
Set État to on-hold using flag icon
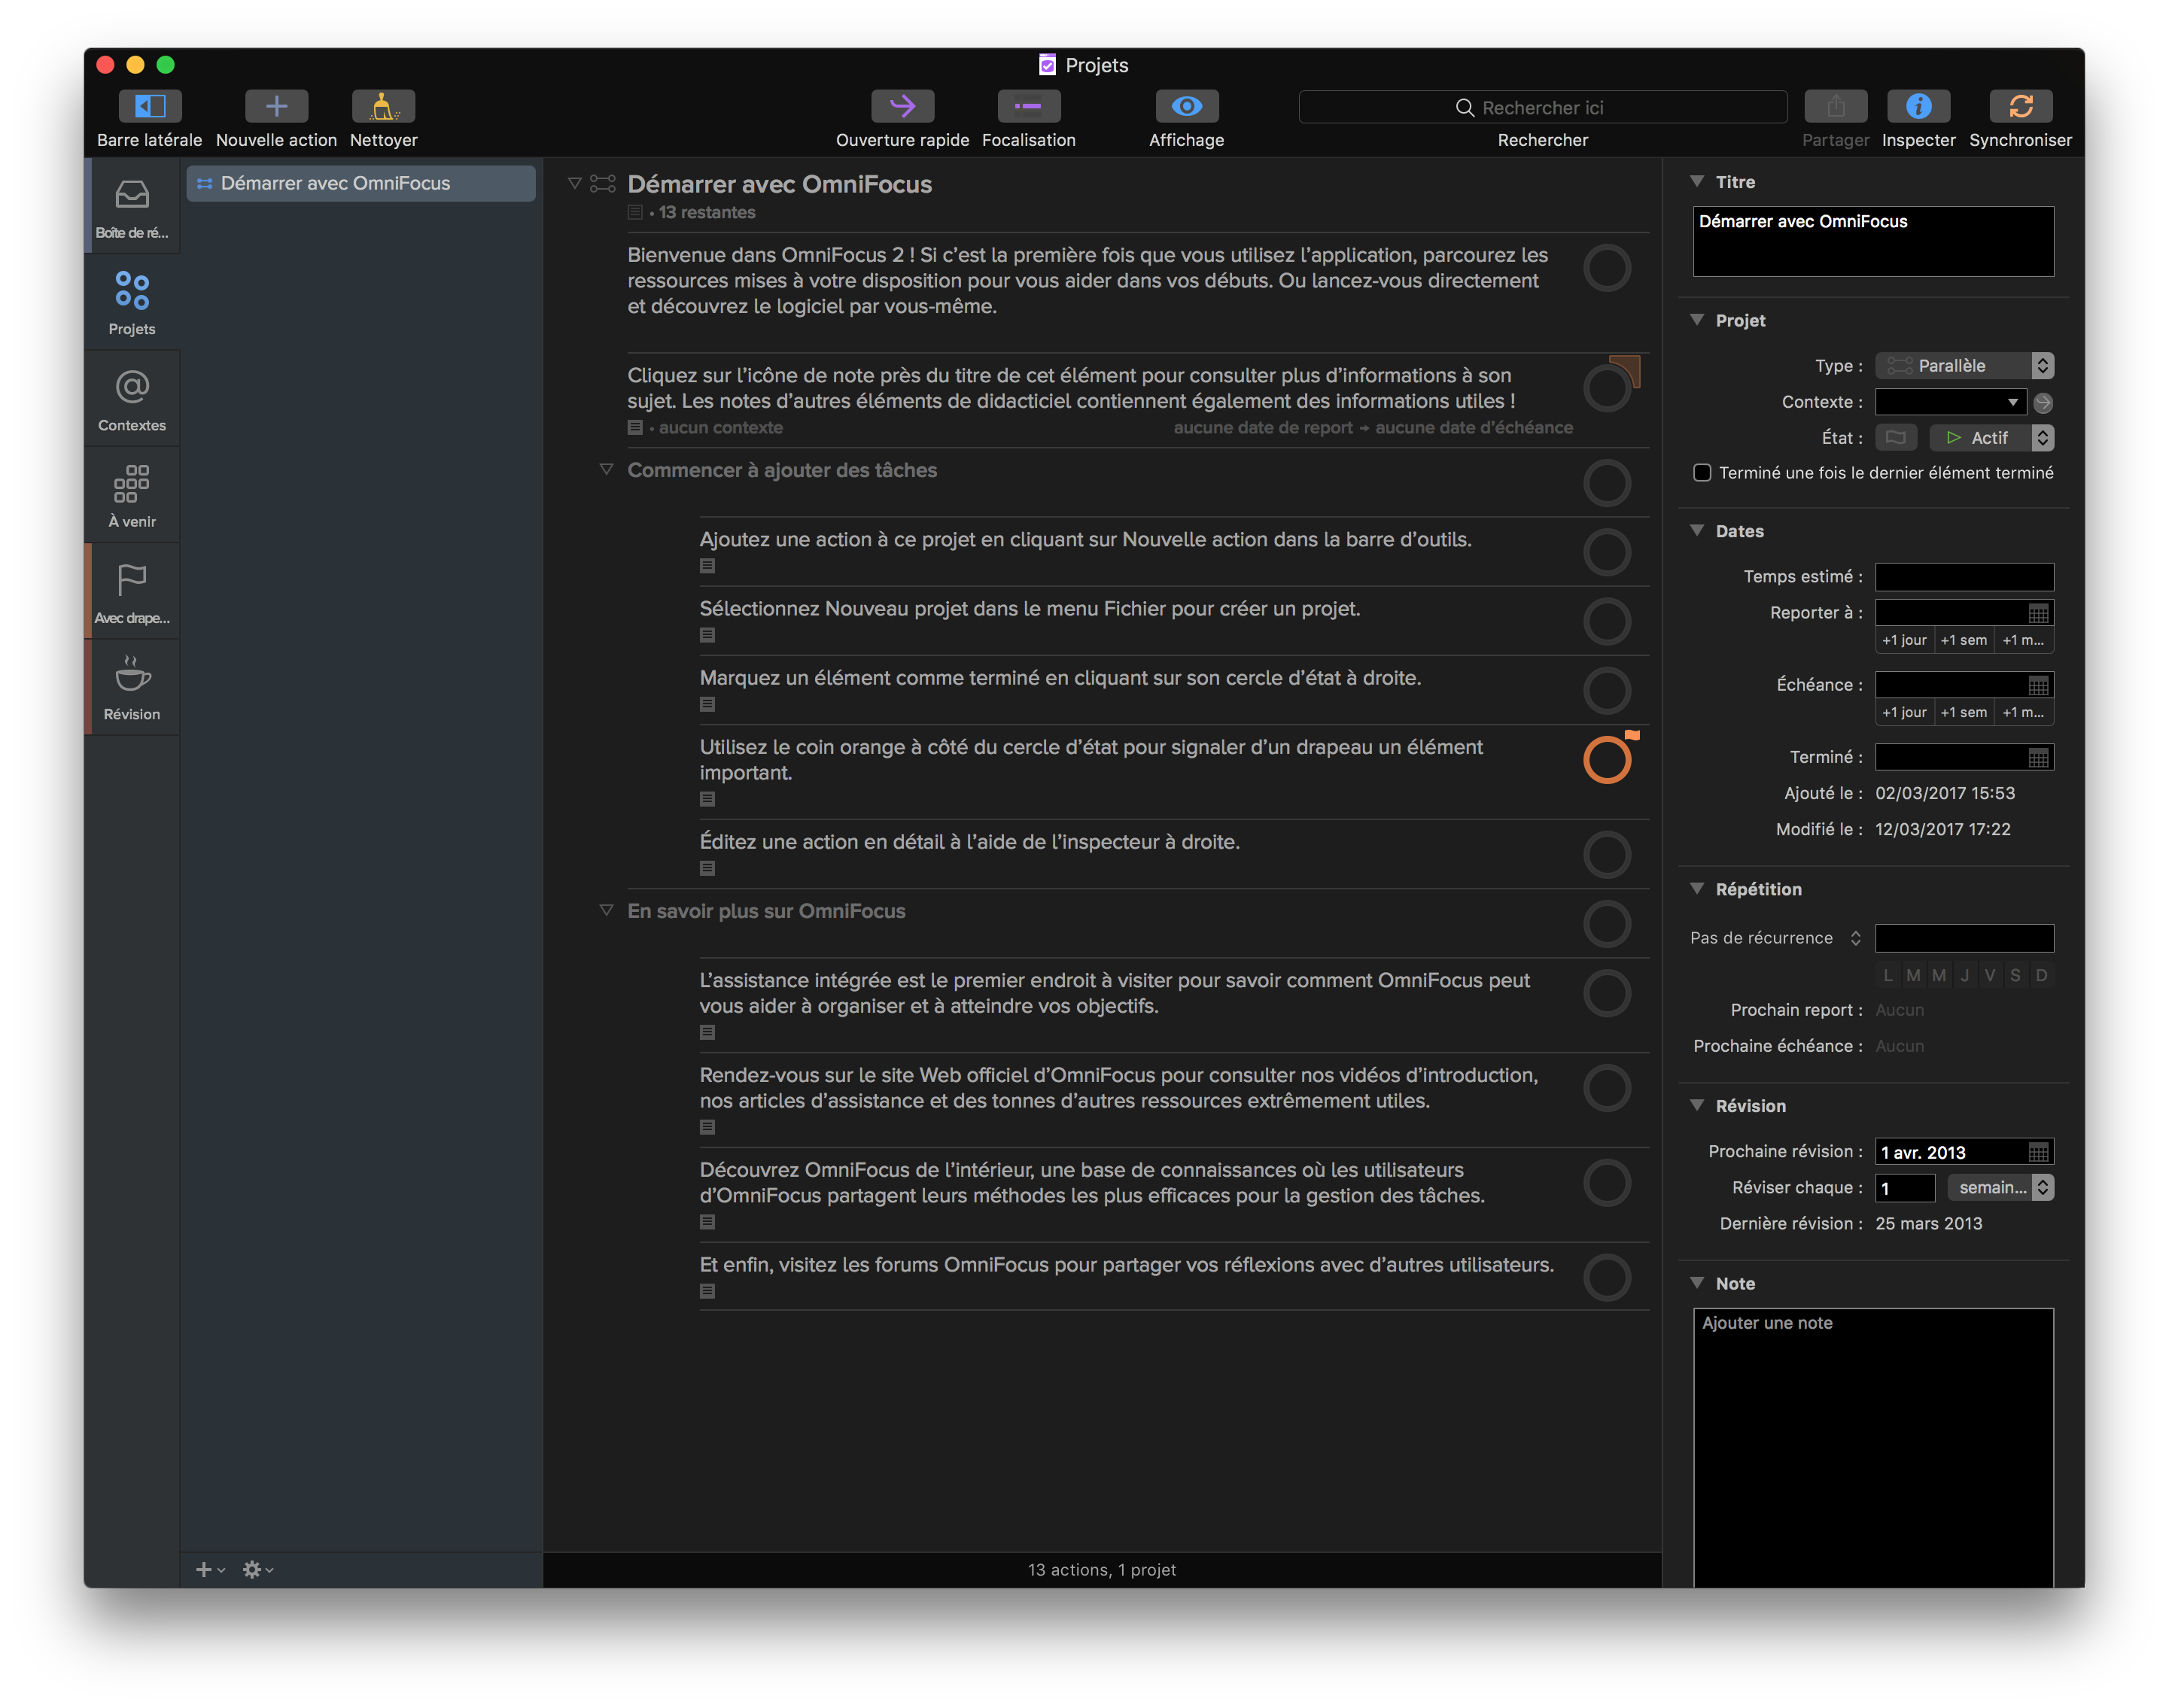click(x=1895, y=438)
